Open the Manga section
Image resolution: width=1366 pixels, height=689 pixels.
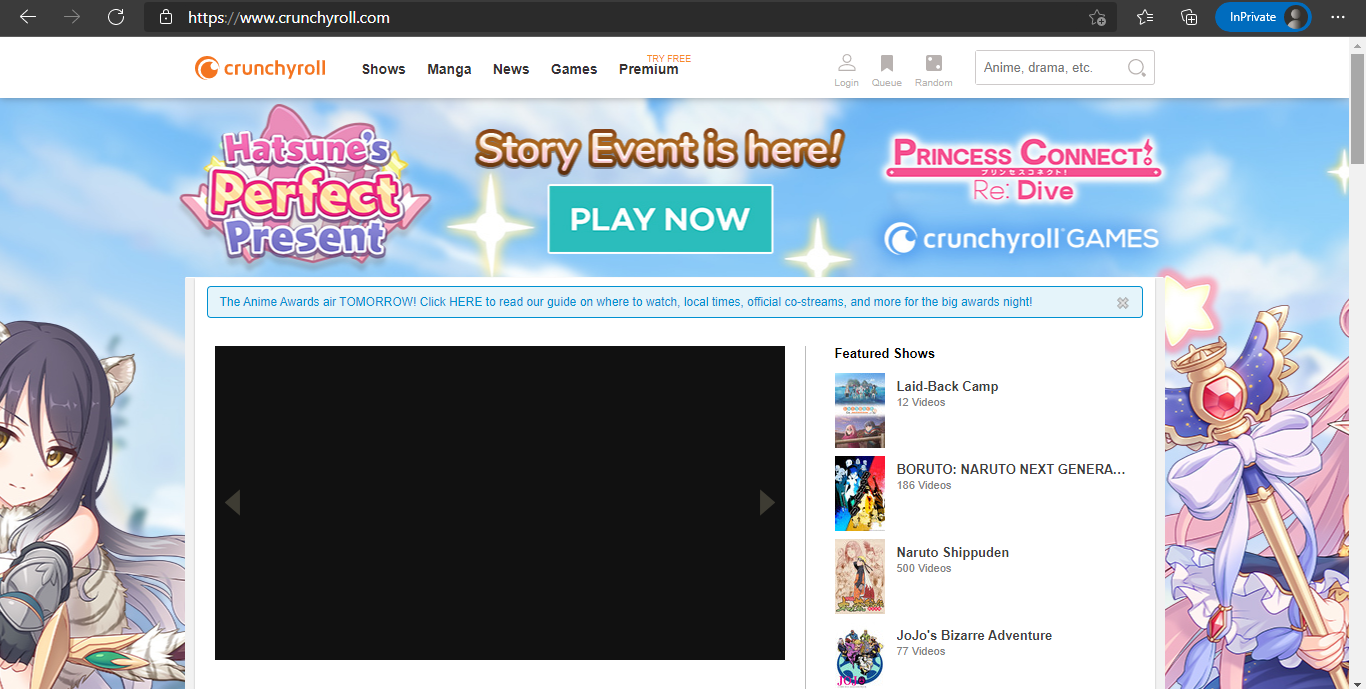(449, 69)
